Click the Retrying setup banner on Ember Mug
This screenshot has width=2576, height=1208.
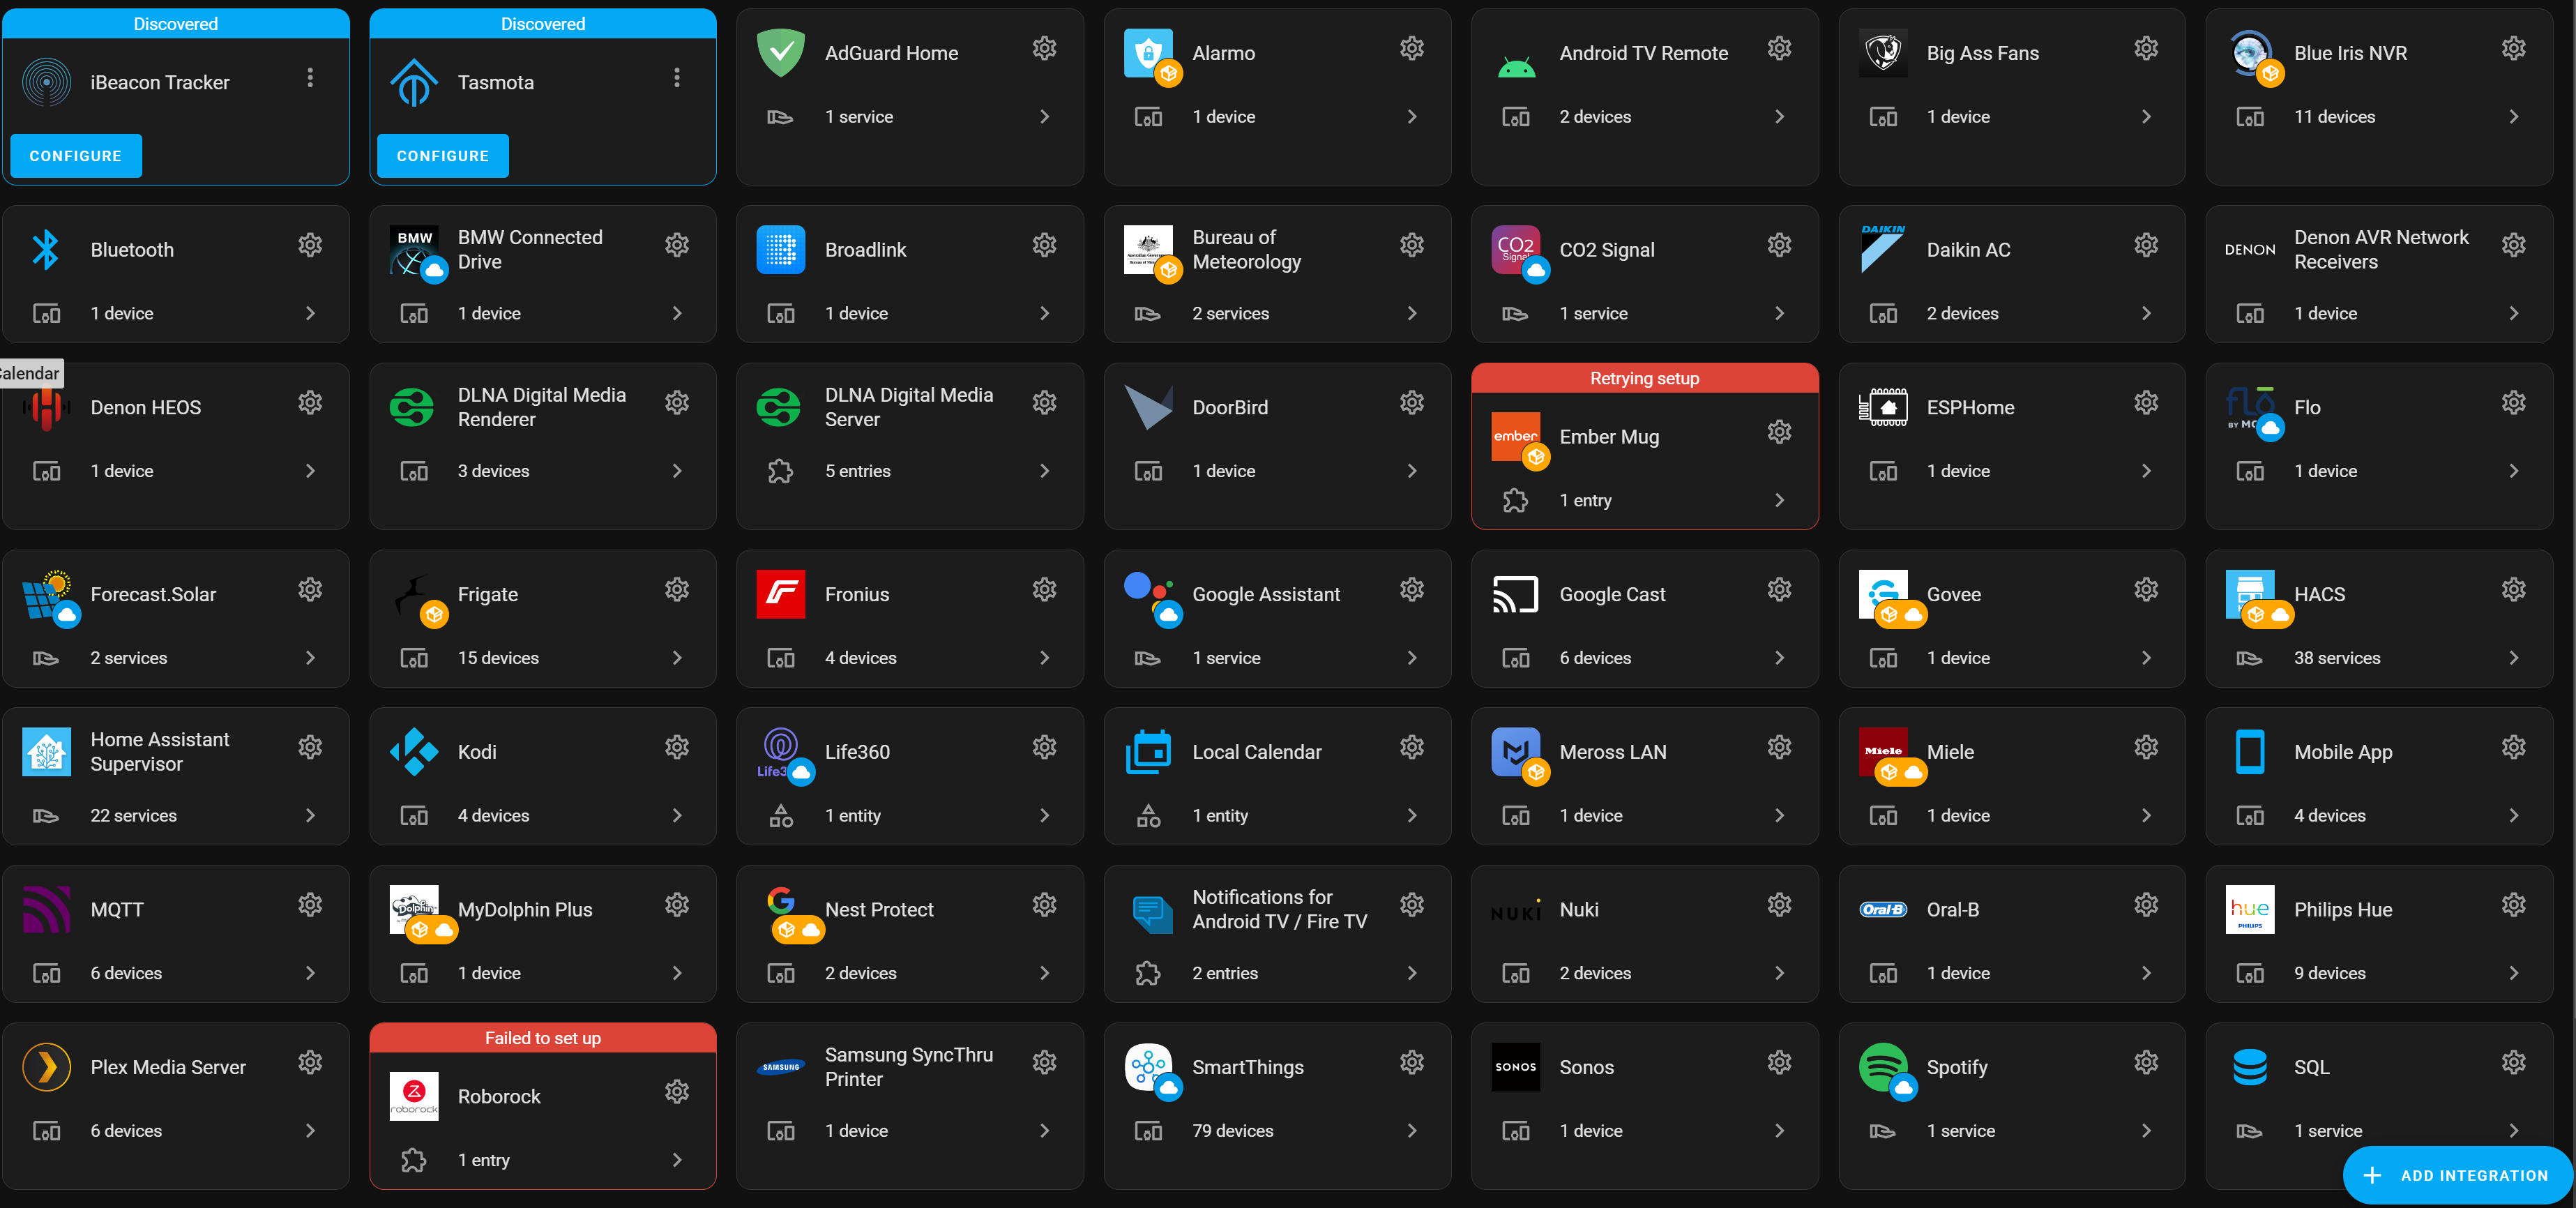[1645, 378]
